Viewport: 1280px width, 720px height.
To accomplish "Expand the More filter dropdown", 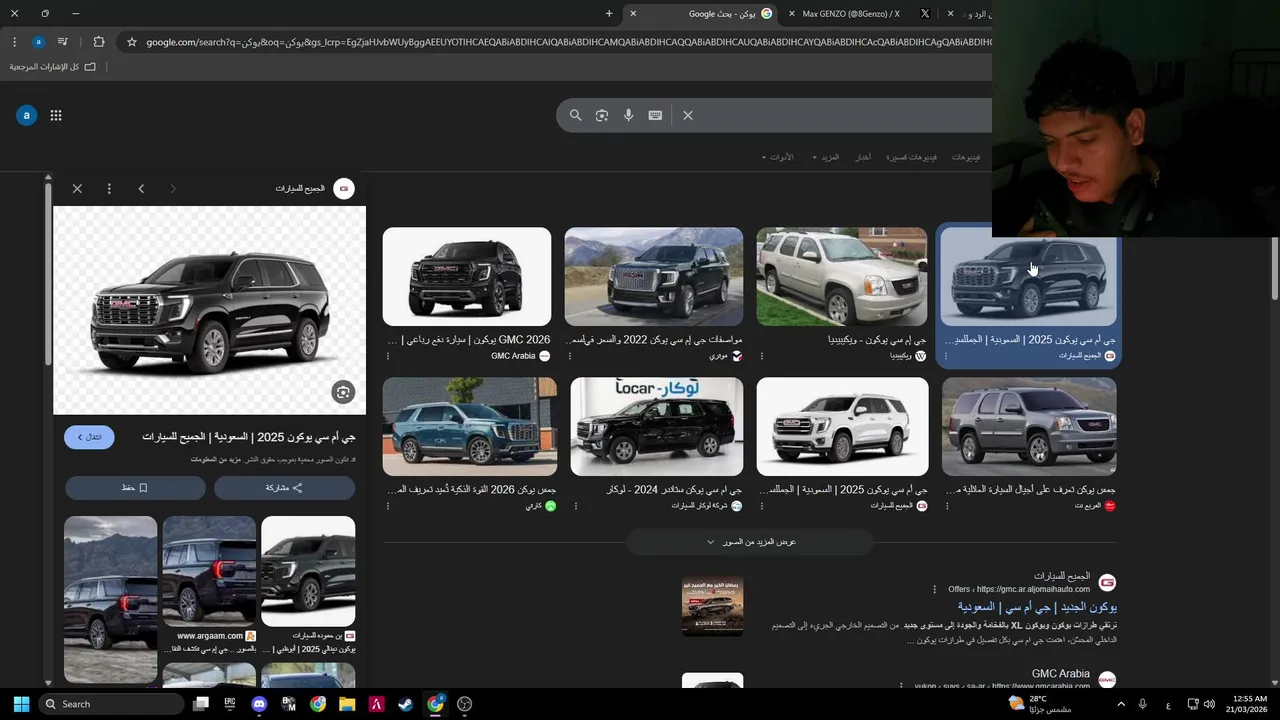I will 825,157.
